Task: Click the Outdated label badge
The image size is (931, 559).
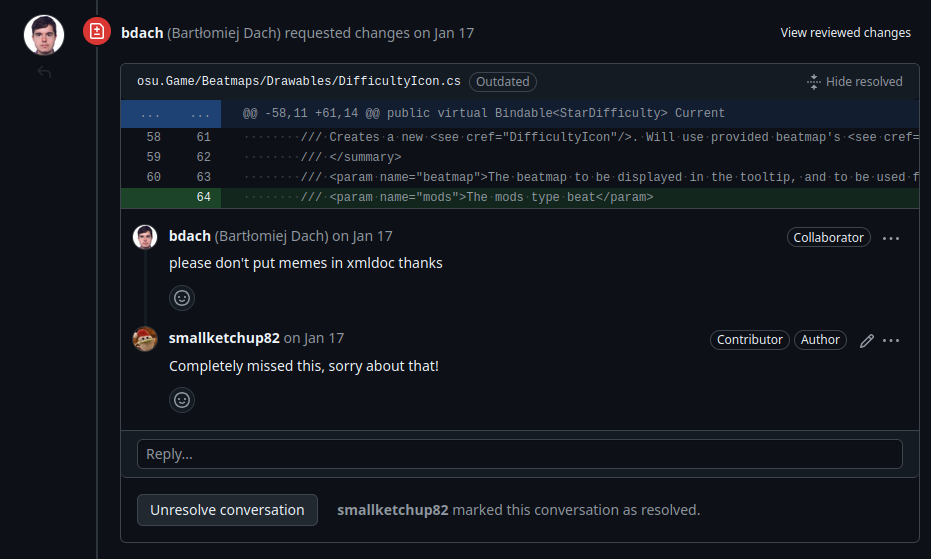Action: 503,82
